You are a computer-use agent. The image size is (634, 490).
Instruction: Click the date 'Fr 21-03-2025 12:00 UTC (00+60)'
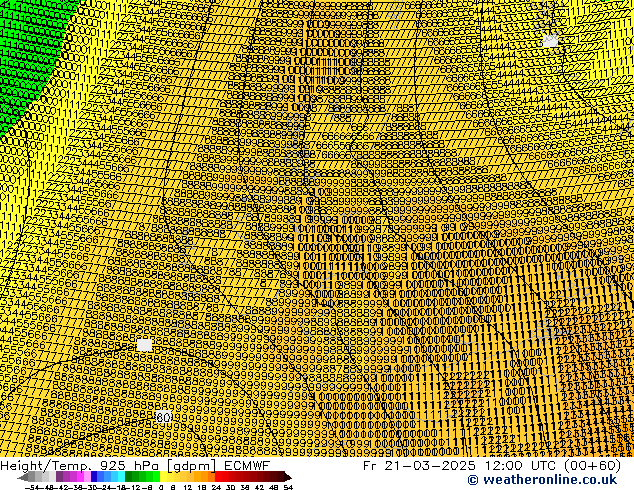(x=492, y=465)
